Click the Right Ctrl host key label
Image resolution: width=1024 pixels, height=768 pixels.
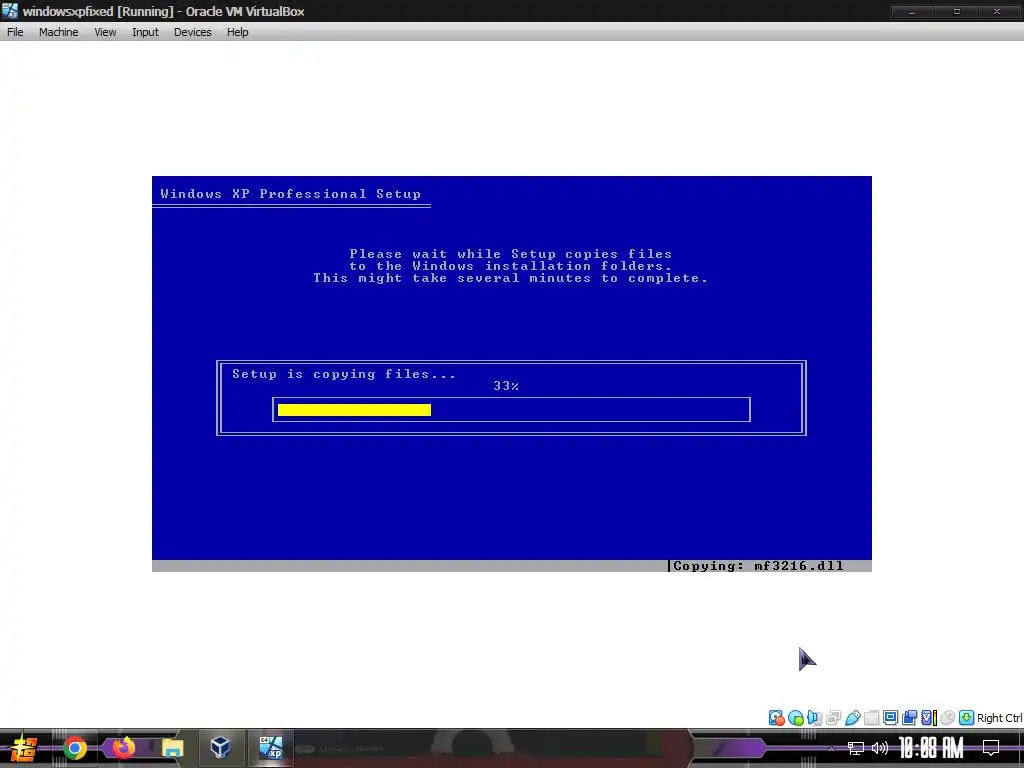[x=1000, y=718]
